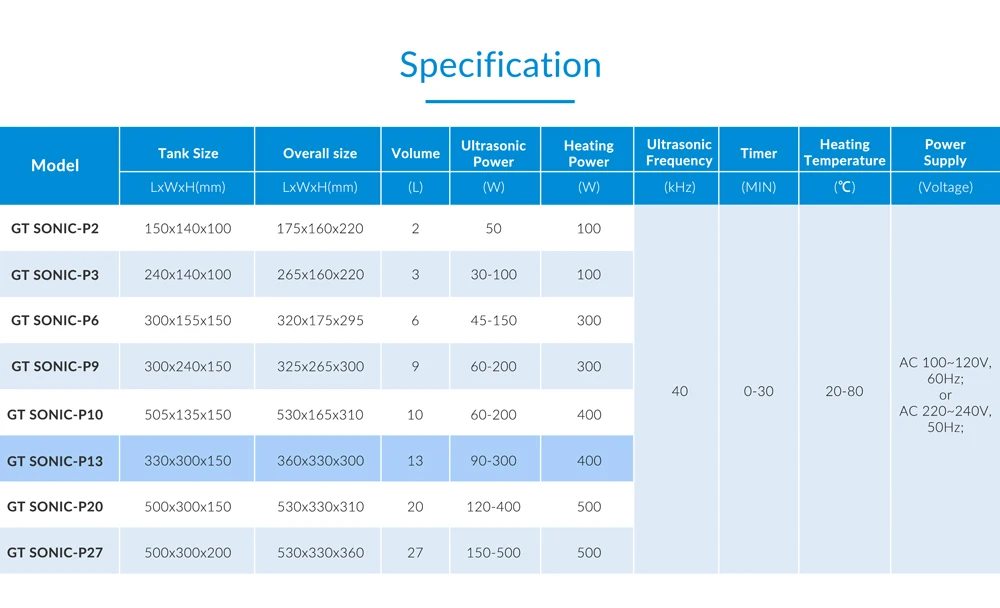
Task: Select the Model column header
Action: pos(55,165)
